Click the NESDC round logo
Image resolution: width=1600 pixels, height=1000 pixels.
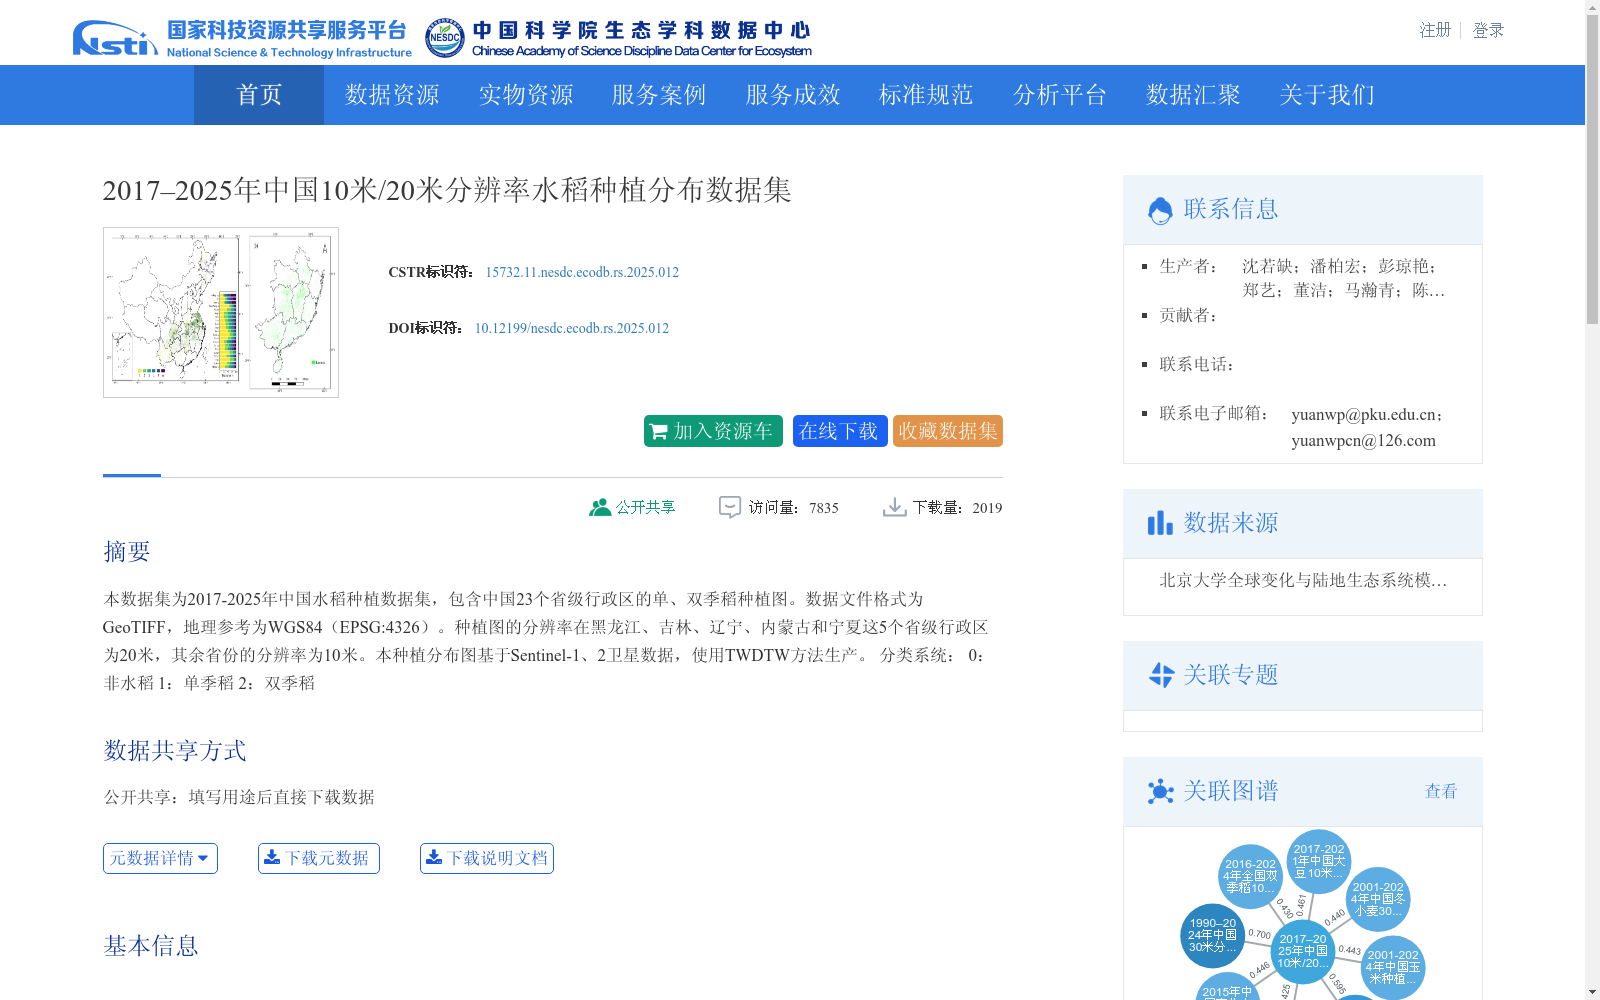pyautogui.click(x=445, y=38)
